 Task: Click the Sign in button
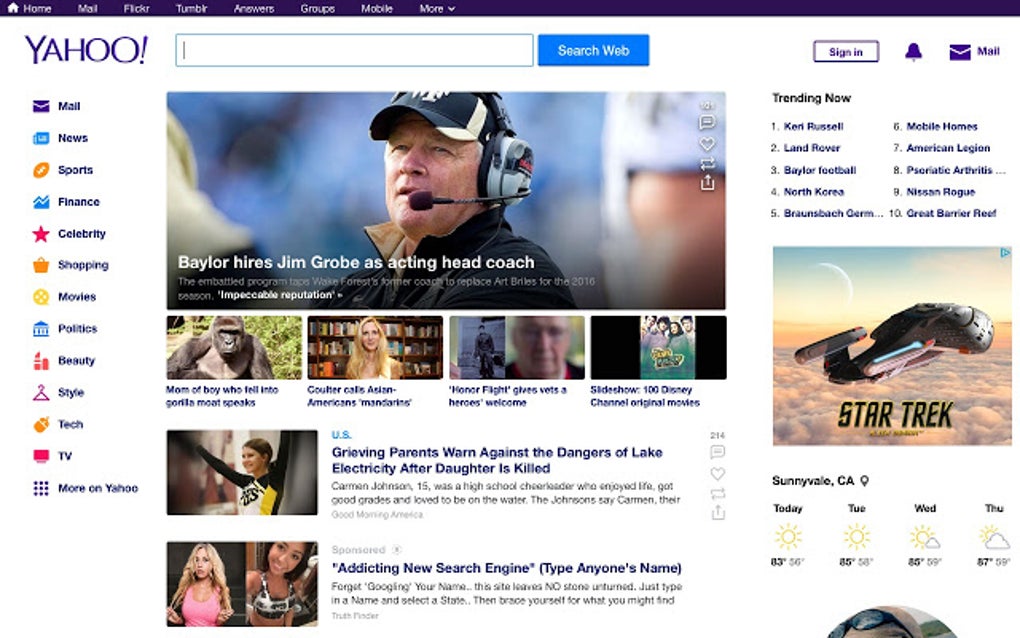pos(845,51)
